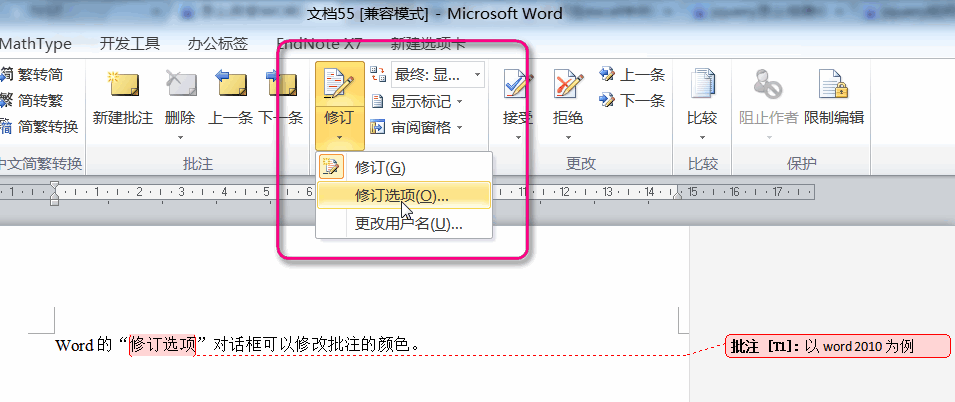
Task: Open the 新建选项卡 tab
Action: pos(428,43)
